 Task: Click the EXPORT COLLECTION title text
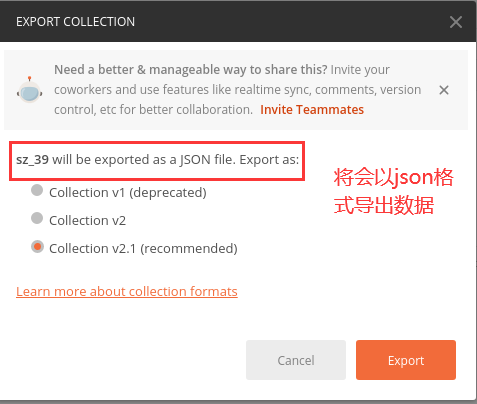[75, 22]
